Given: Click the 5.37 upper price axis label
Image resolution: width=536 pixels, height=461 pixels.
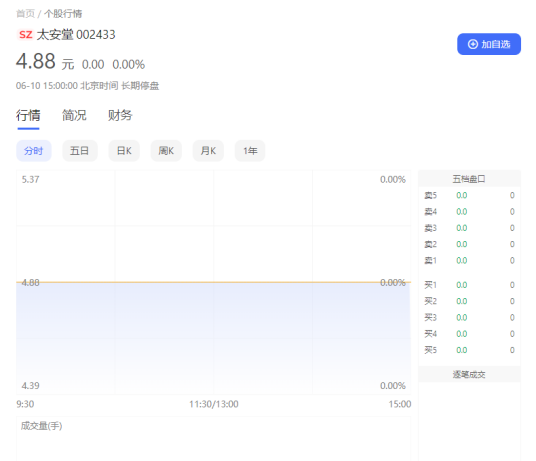Looking at the screenshot, I should click(30, 179).
